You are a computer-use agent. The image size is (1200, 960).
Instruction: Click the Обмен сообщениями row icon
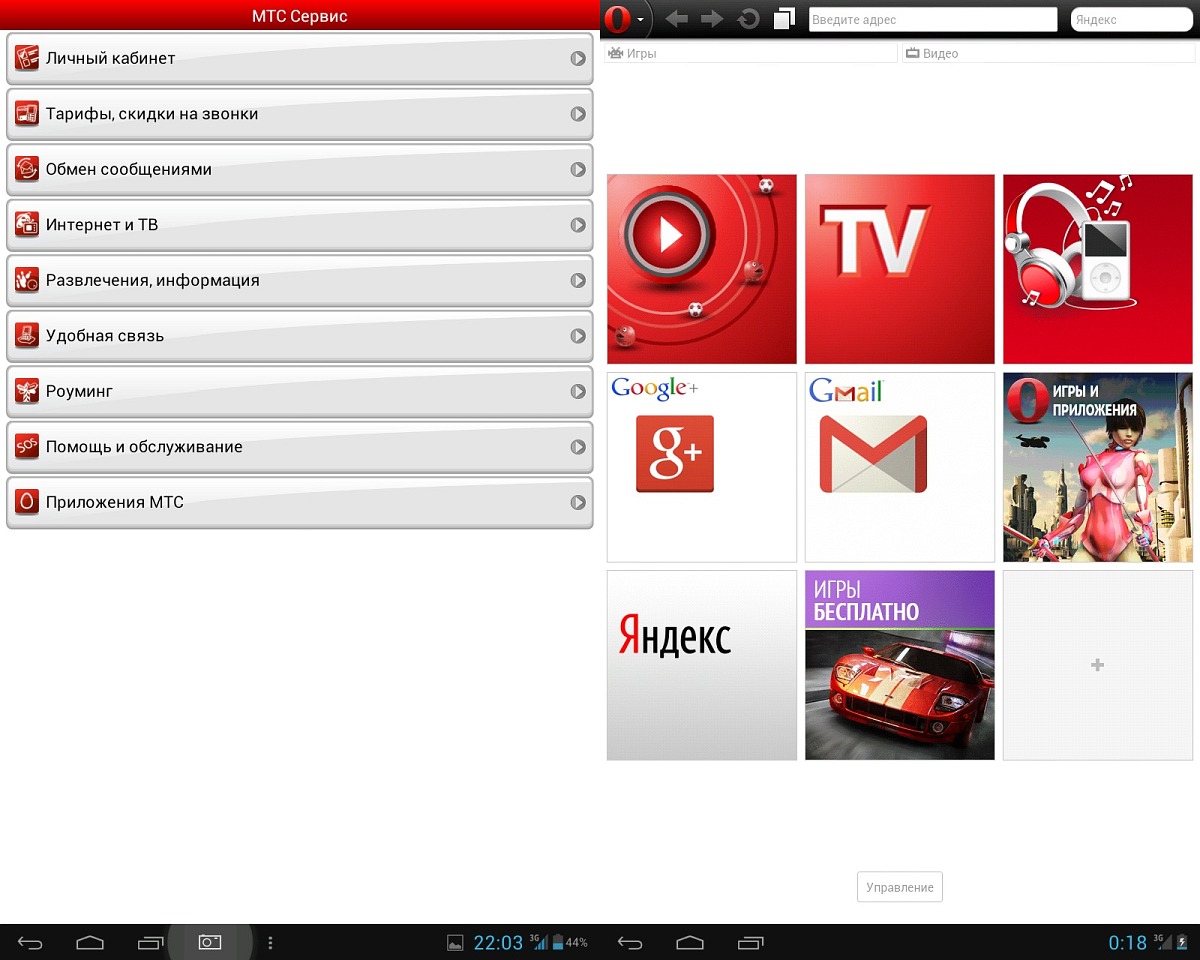(27, 170)
